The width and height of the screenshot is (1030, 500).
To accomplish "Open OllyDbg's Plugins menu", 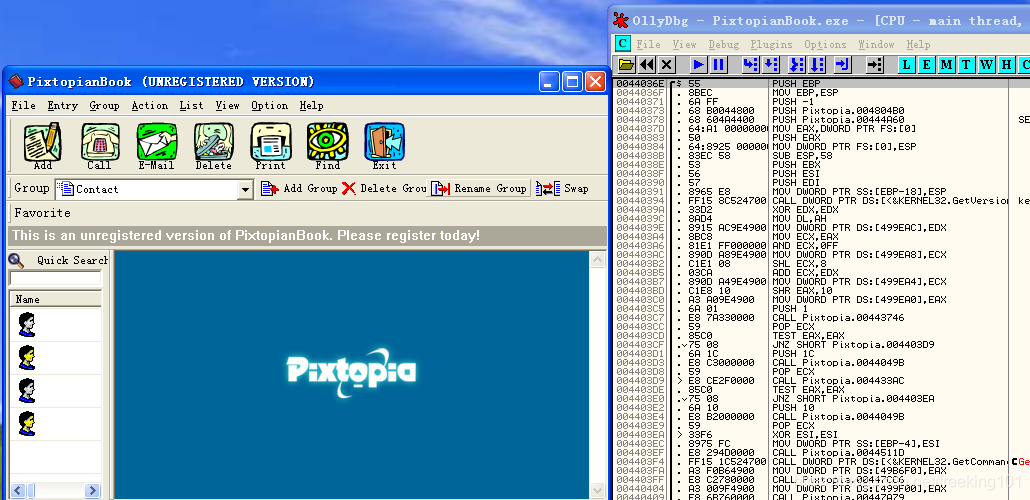I will [771, 44].
